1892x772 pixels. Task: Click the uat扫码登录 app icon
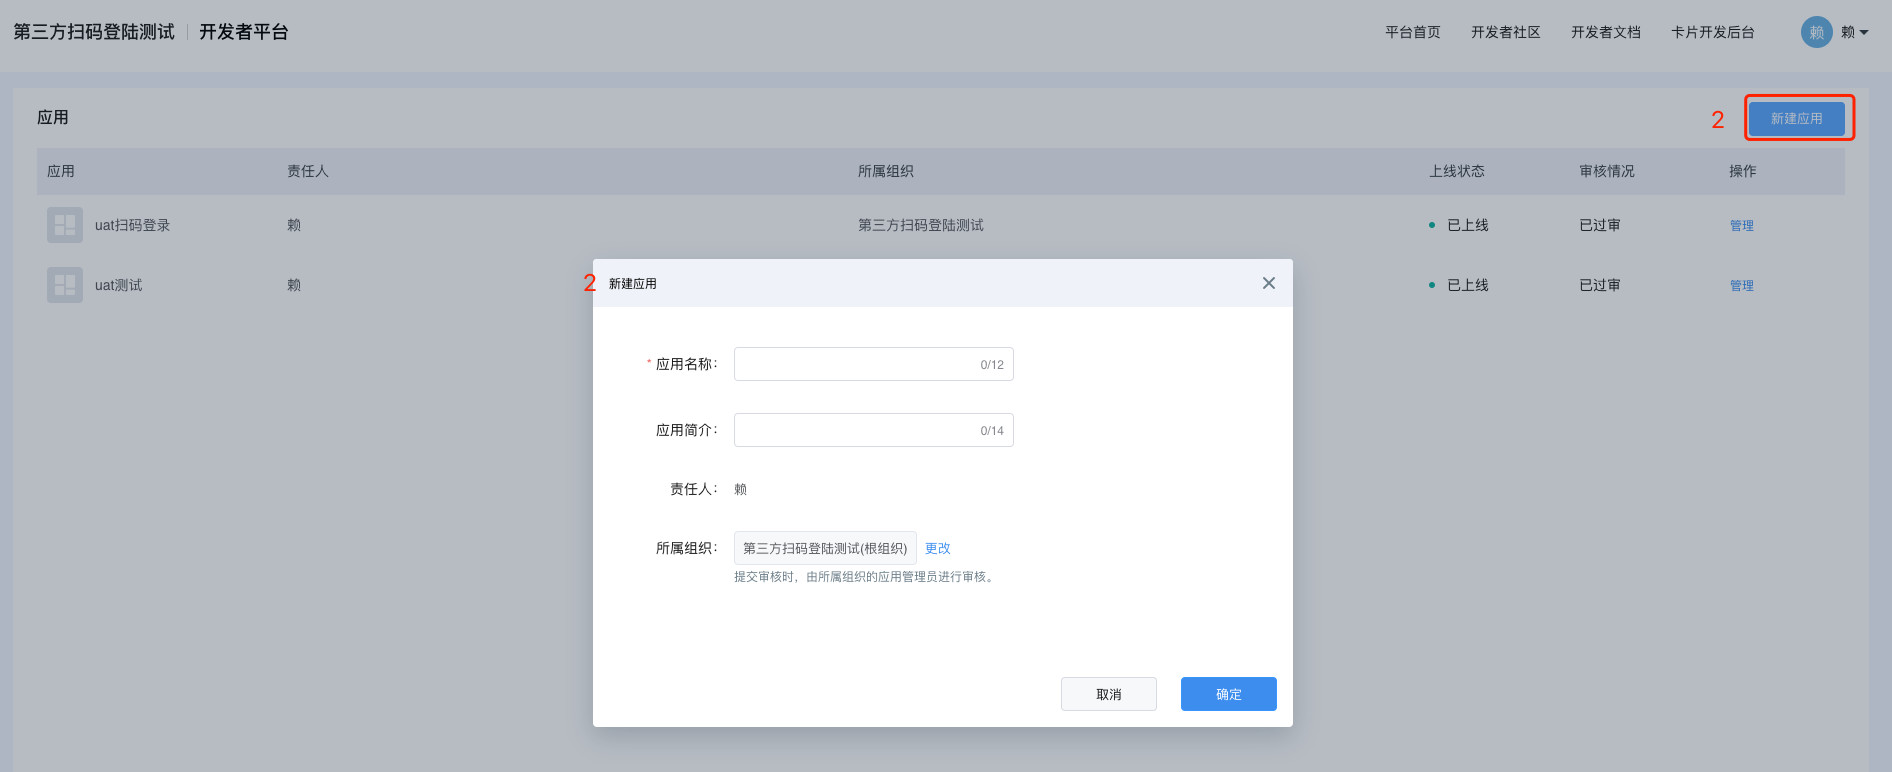65,225
